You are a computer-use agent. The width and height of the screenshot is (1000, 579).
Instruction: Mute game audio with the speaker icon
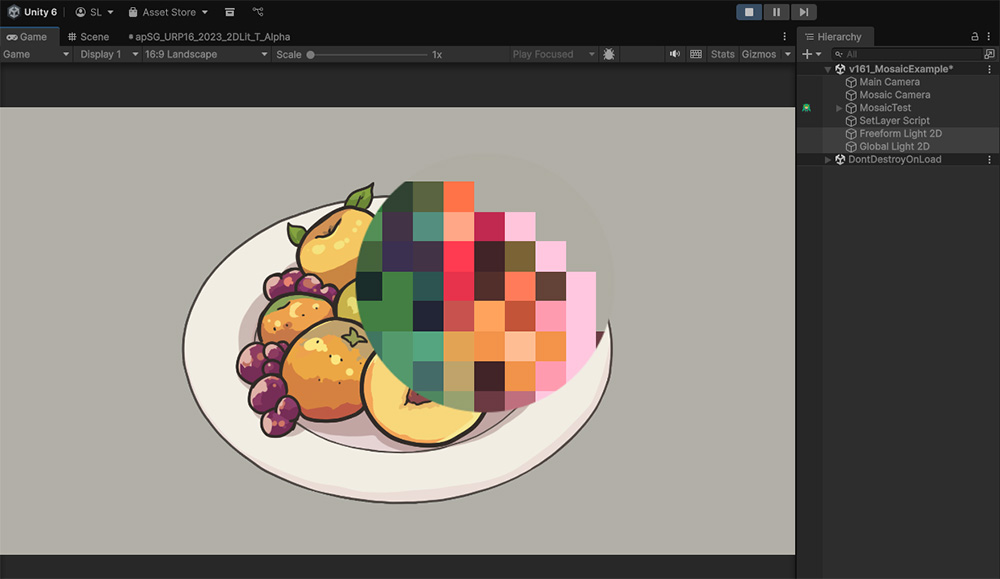(675, 54)
